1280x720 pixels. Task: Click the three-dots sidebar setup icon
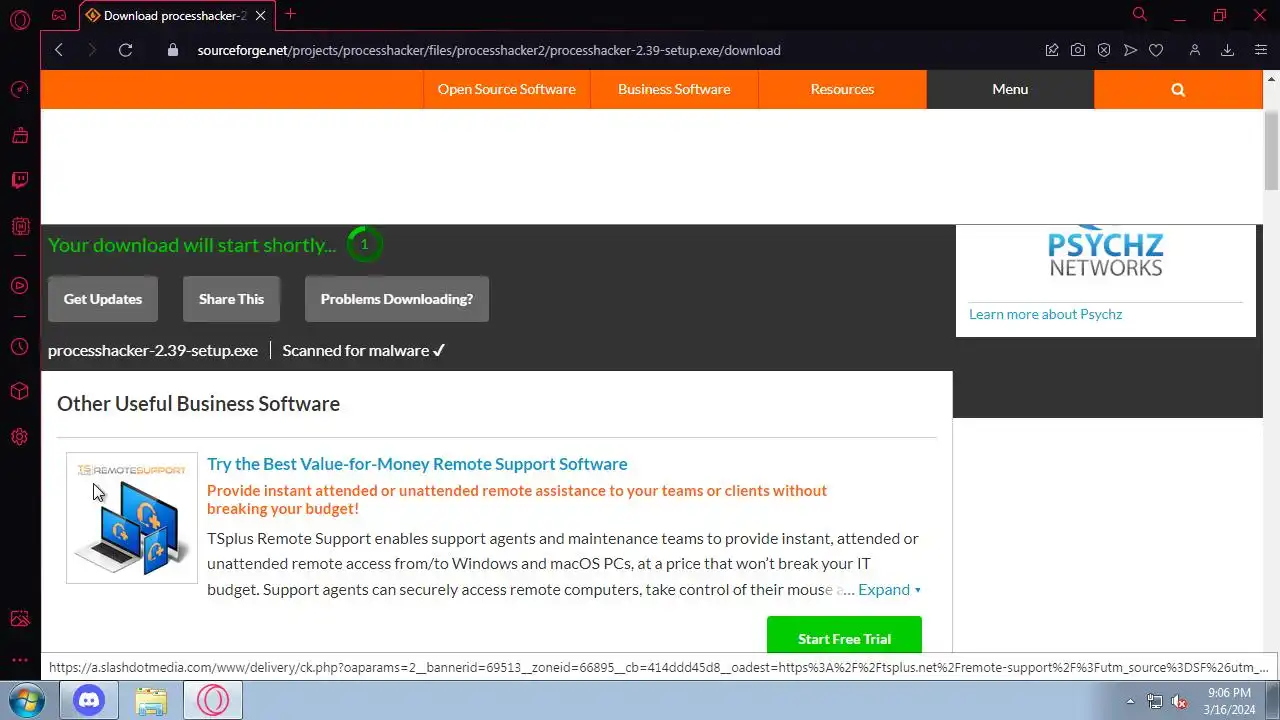19,660
